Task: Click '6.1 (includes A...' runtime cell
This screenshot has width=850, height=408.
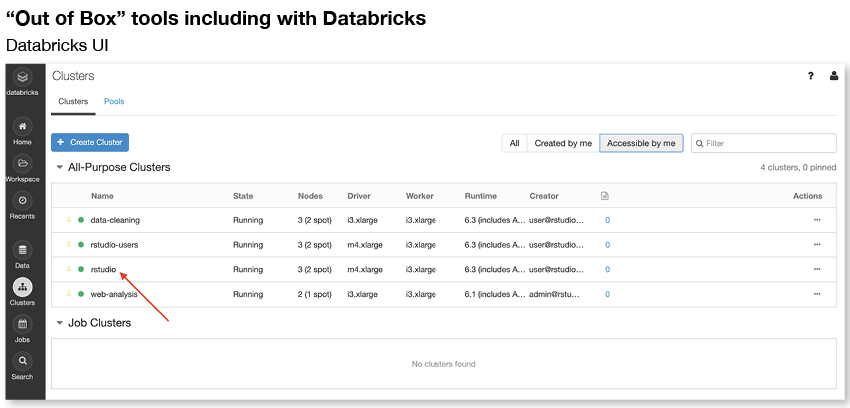Action: pos(494,294)
